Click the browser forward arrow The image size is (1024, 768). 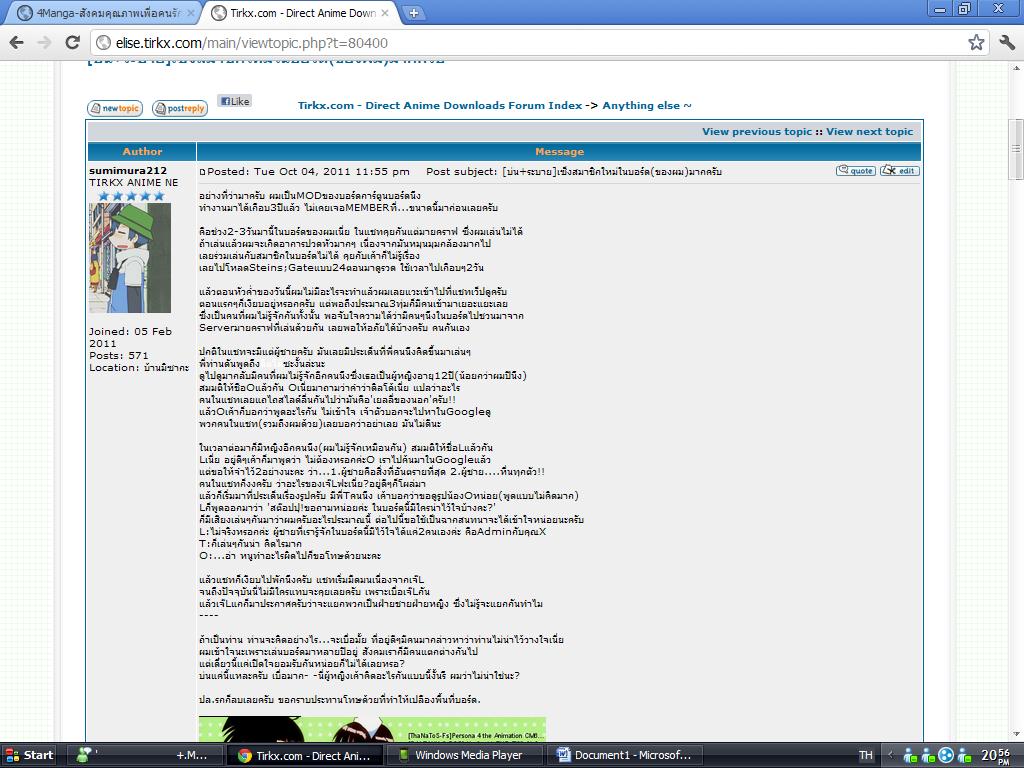pos(44,43)
